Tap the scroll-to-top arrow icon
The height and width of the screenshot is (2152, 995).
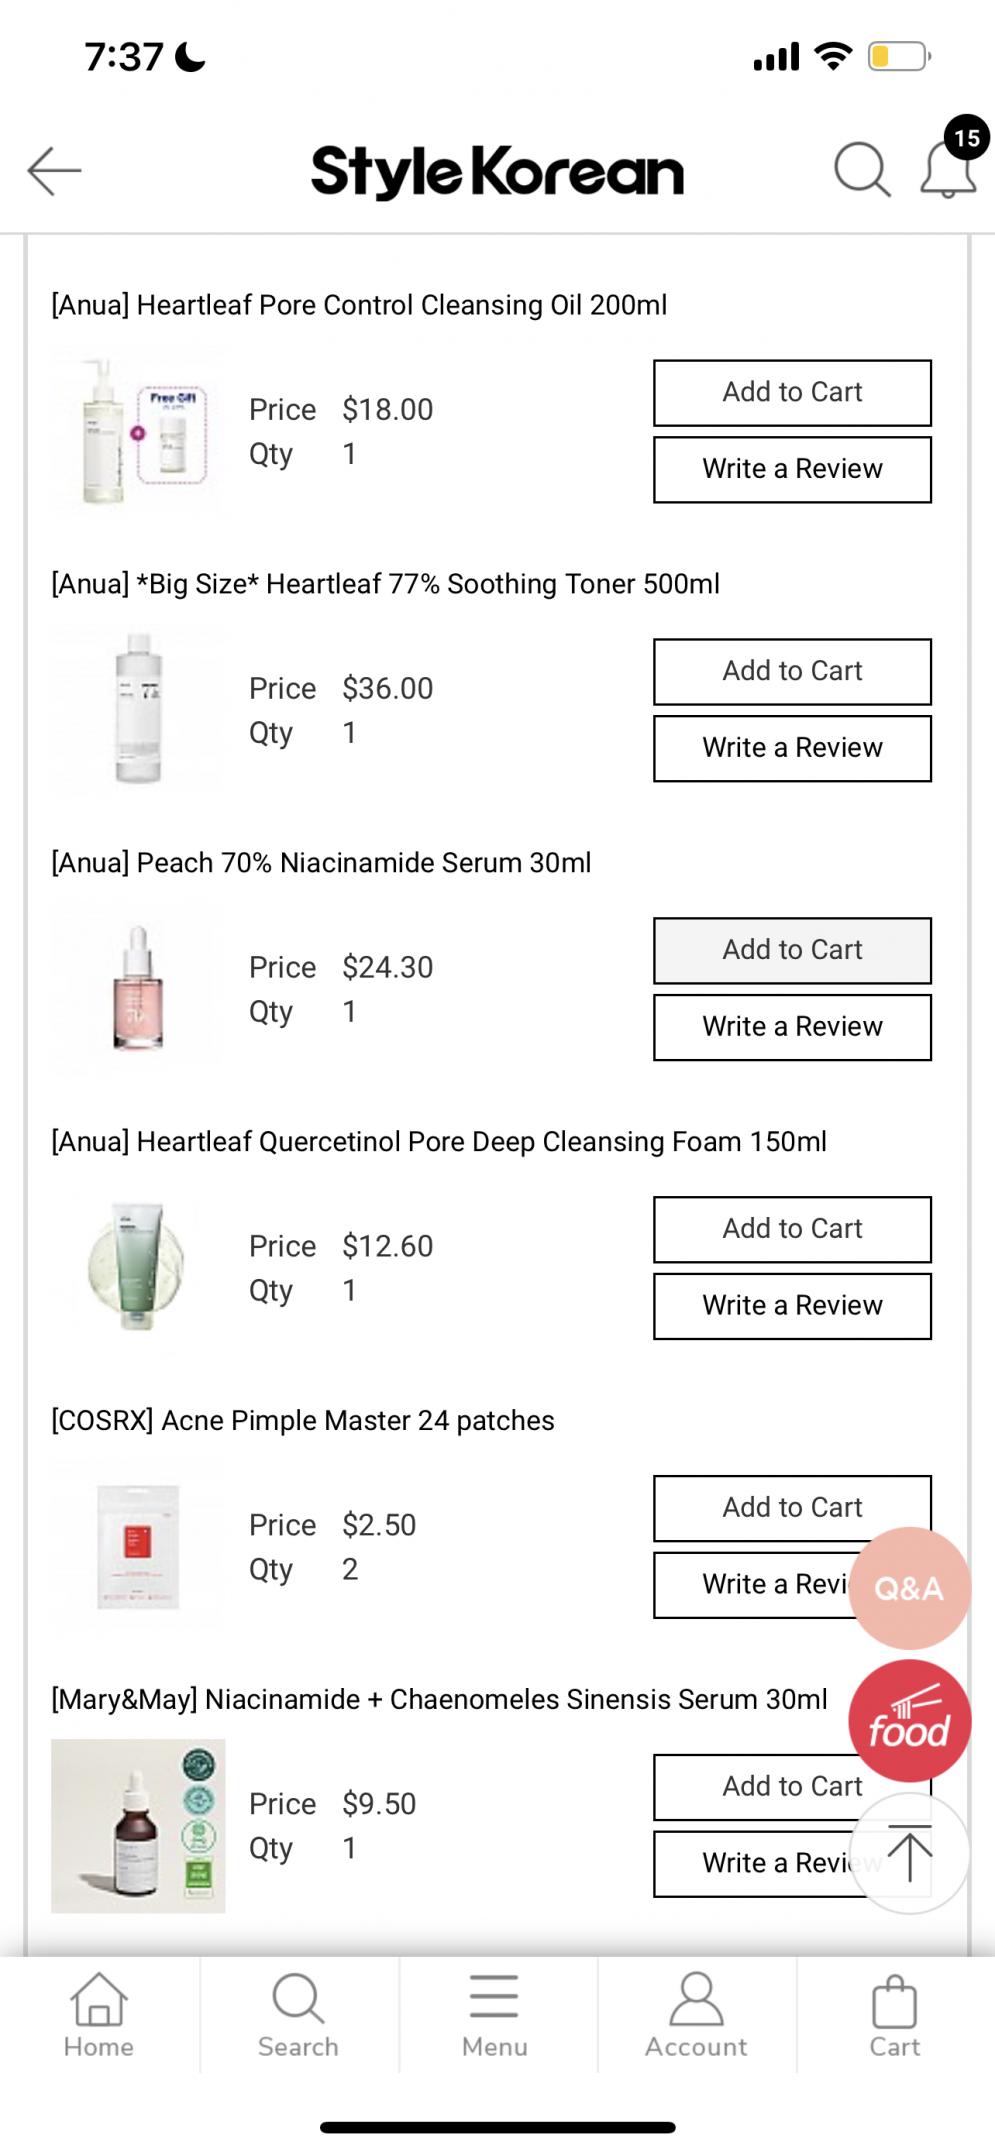[x=909, y=1853]
